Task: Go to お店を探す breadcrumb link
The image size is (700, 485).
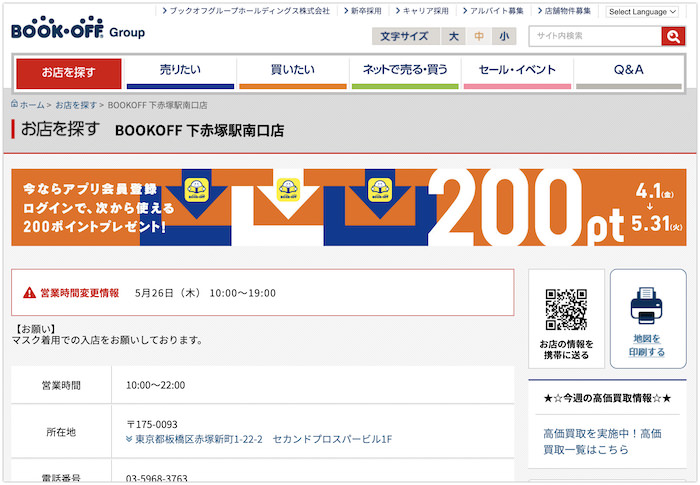Action: 76,105
